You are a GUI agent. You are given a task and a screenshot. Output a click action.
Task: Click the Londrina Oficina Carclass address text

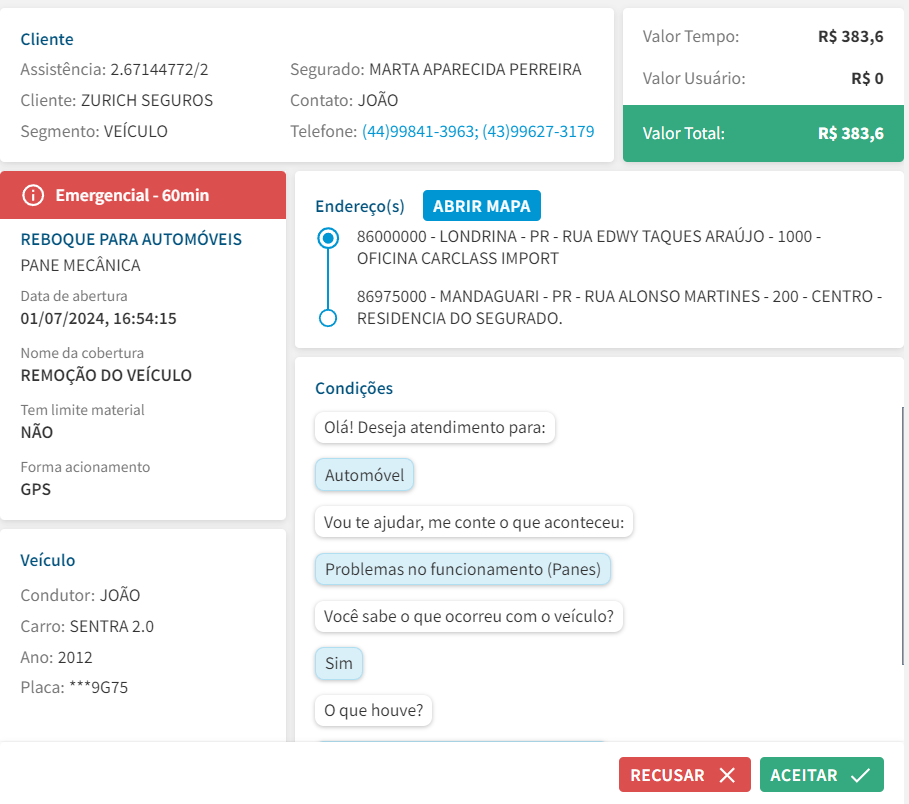click(x=588, y=248)
